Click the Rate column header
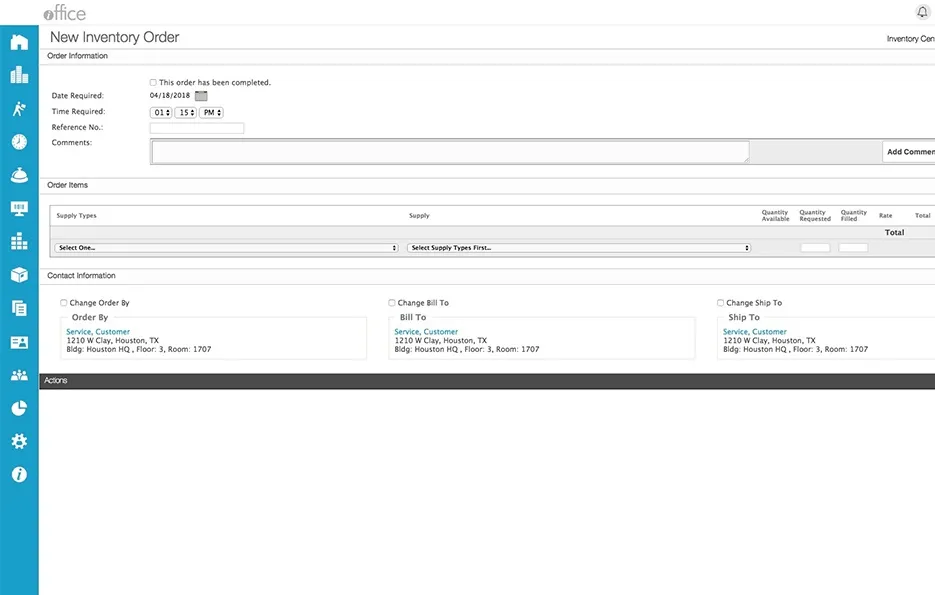Viewport: 935px width, 595px height. tap(886, 216)
